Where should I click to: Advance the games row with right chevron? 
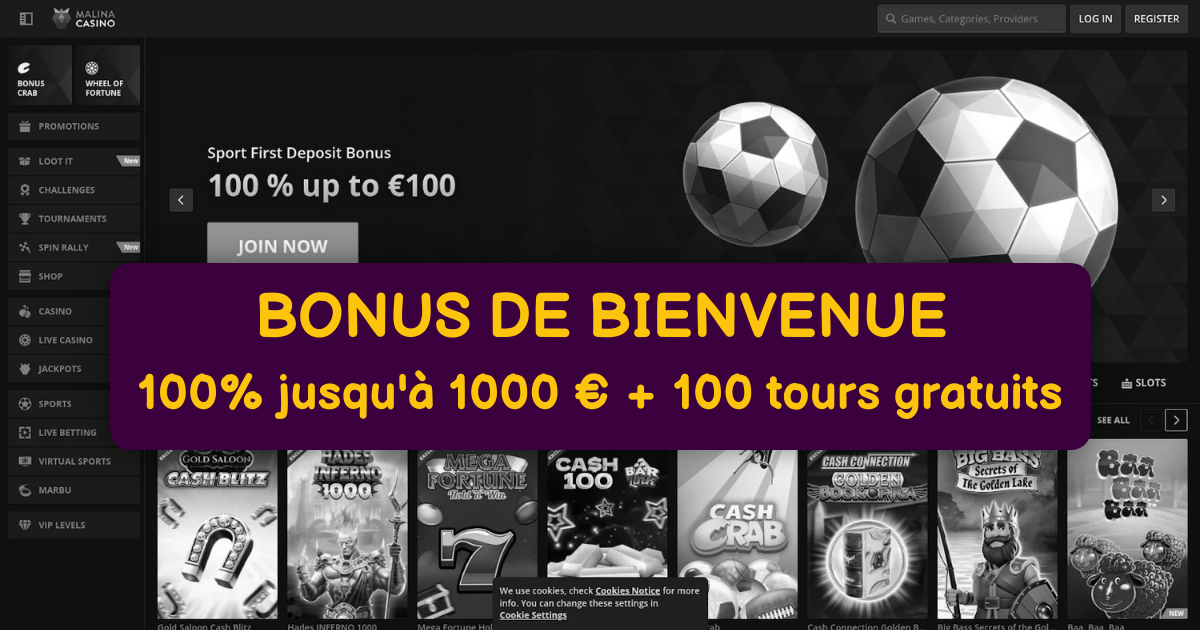(1177, 420)
